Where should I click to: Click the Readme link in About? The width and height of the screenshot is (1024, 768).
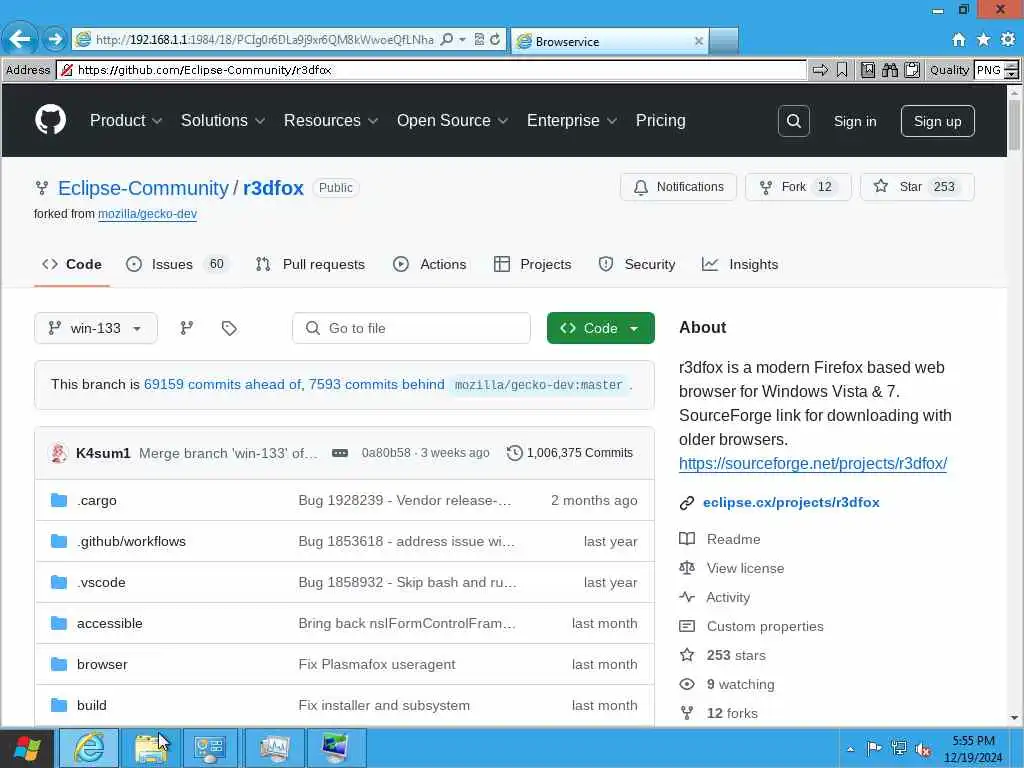click(x=733, y=539)
